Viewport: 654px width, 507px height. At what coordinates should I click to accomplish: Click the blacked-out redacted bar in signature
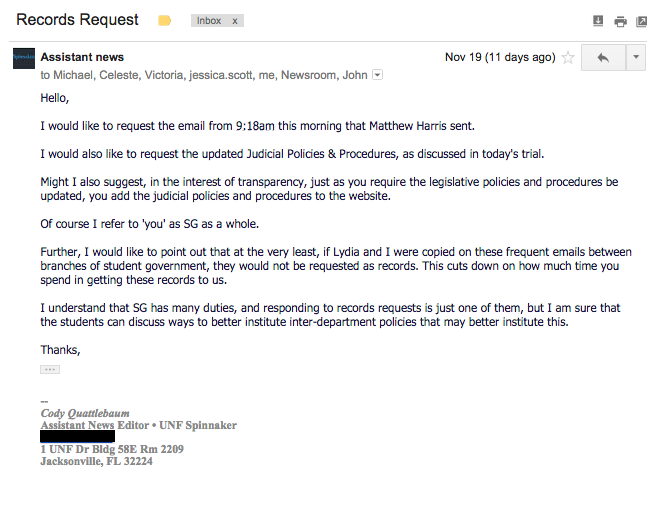[78, 437]
